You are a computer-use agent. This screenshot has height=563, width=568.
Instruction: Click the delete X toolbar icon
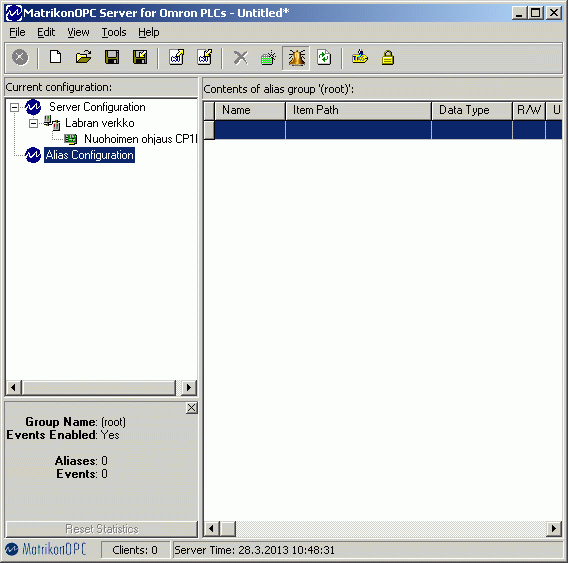(241, 58)
